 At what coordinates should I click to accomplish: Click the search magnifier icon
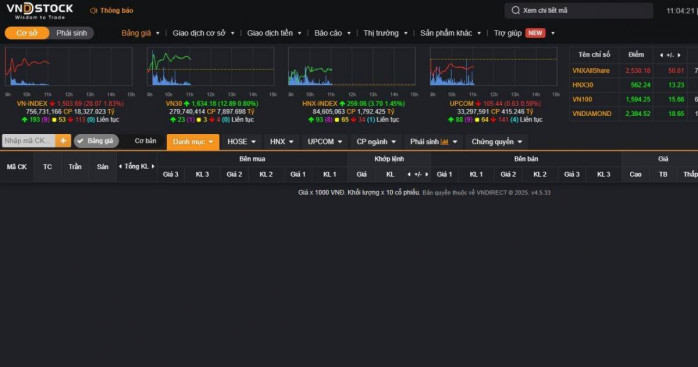(515, 10)
